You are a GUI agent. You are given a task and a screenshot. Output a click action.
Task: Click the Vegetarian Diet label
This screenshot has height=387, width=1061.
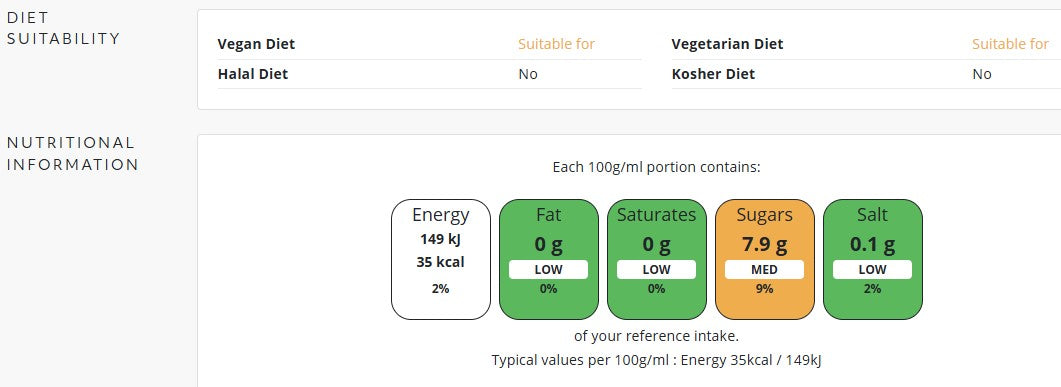[727, 44]
